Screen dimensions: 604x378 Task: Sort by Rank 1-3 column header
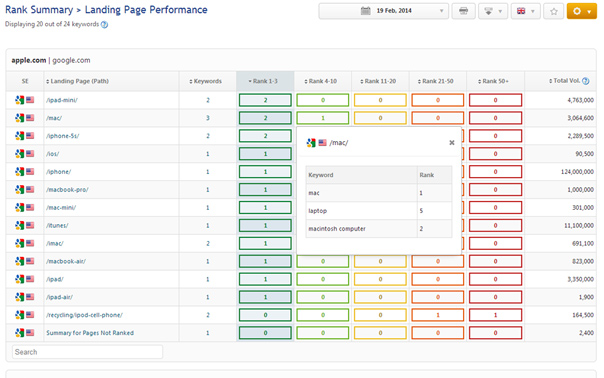click(x=263, y=81)
